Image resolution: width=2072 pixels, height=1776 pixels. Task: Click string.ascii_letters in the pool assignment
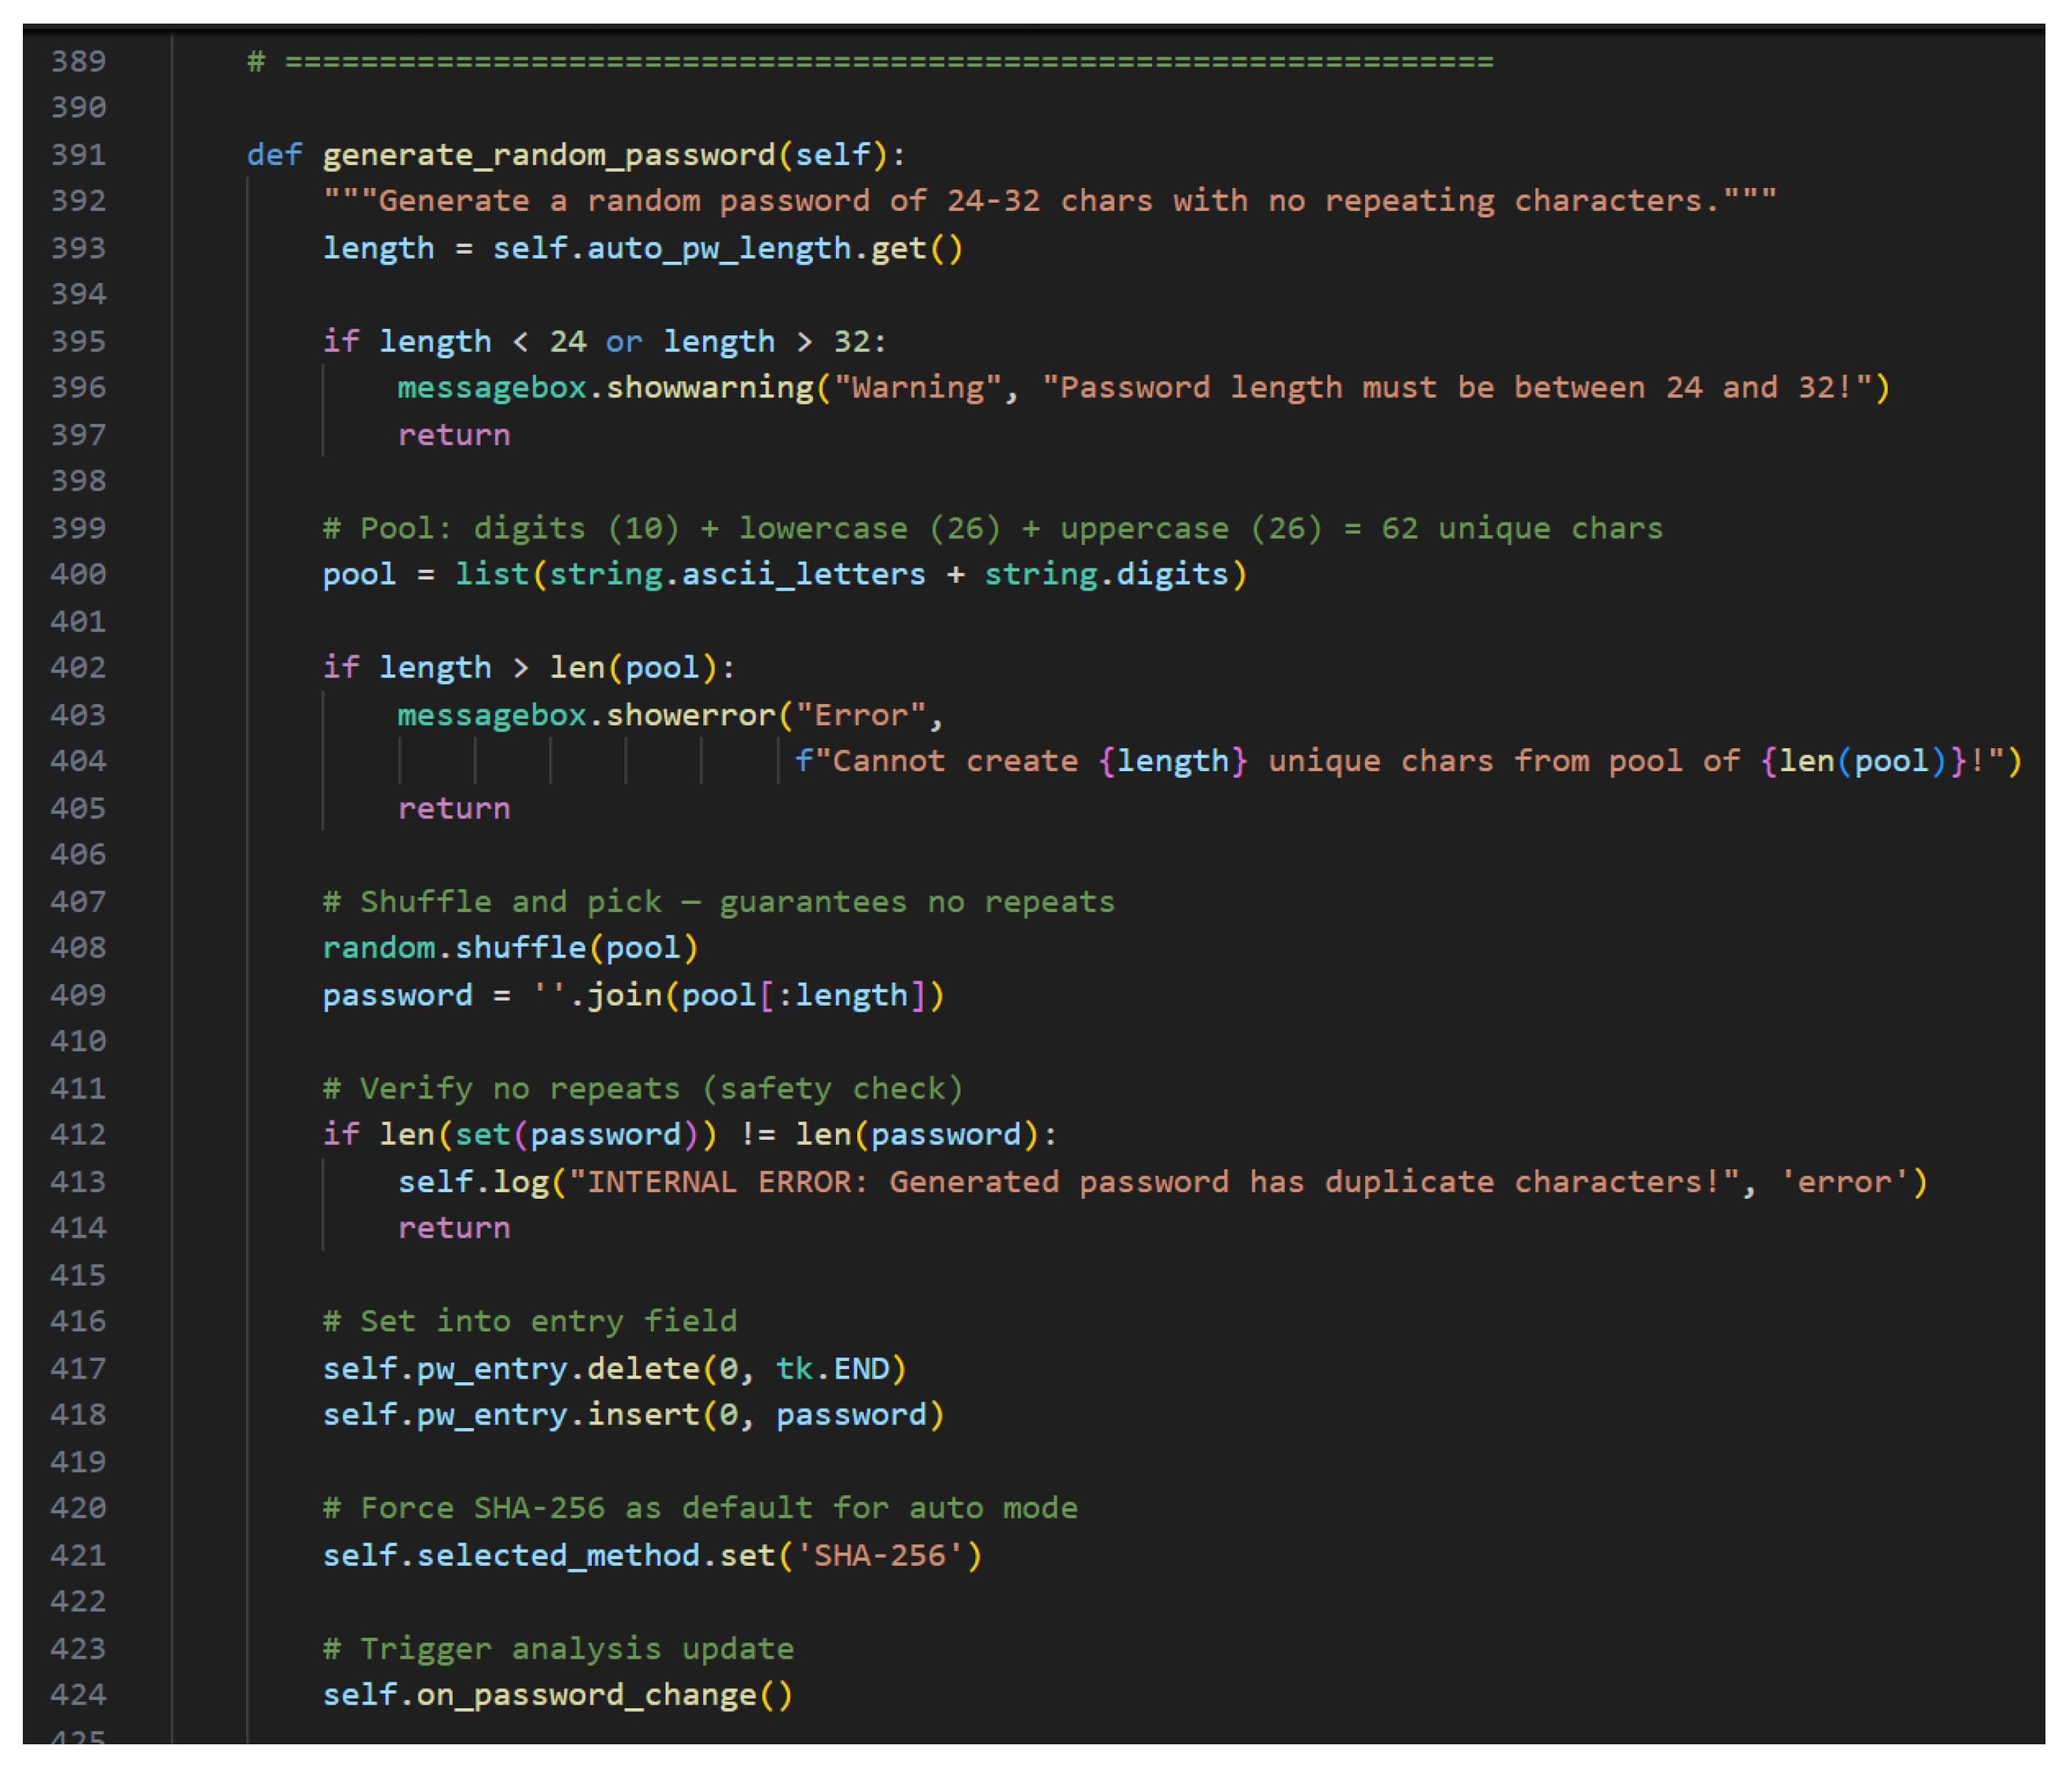click(x=737, y=574)
